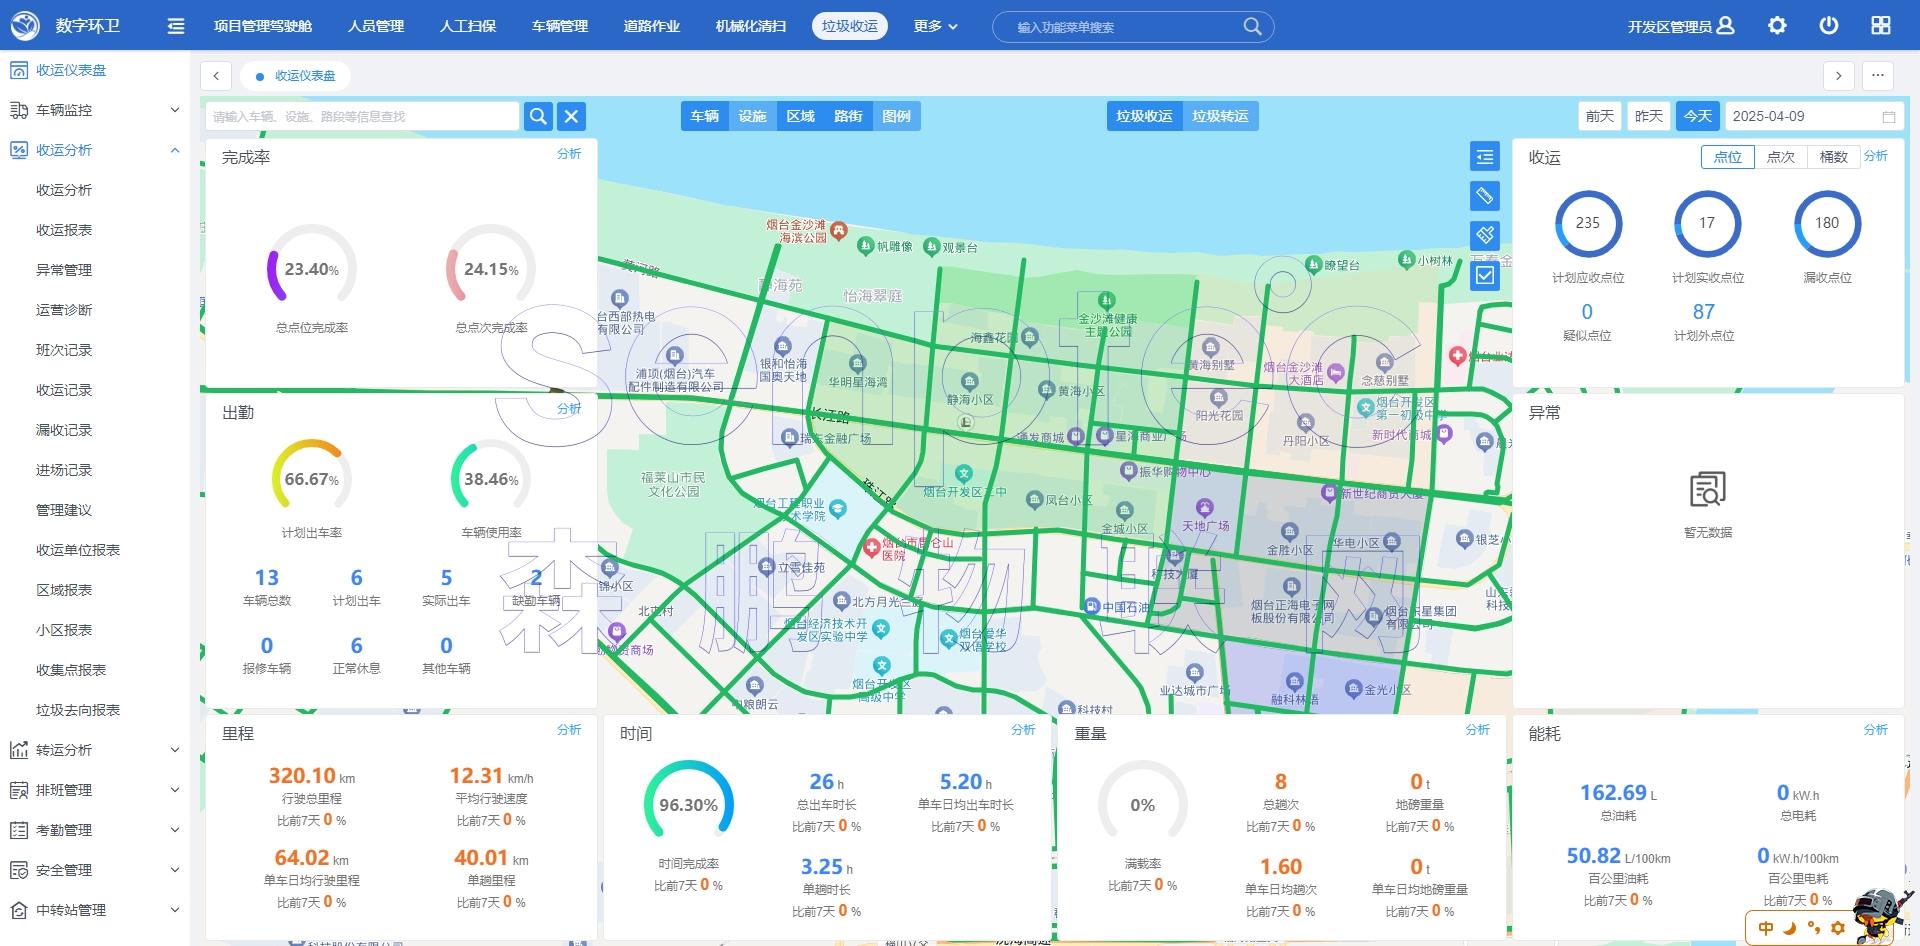Collapse sidebar with hamburger menu icon
Screen dimensions: 1920x946
tap(176, 26)
